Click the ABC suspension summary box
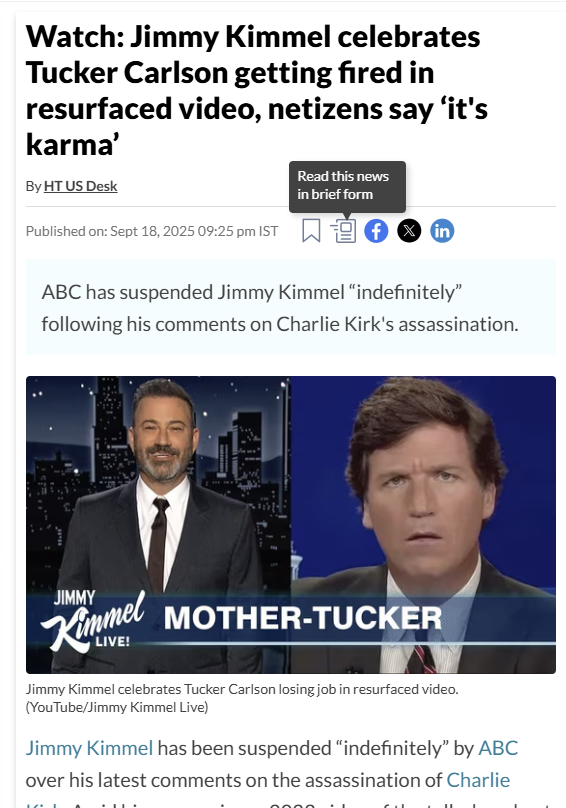 click(291, 307)
